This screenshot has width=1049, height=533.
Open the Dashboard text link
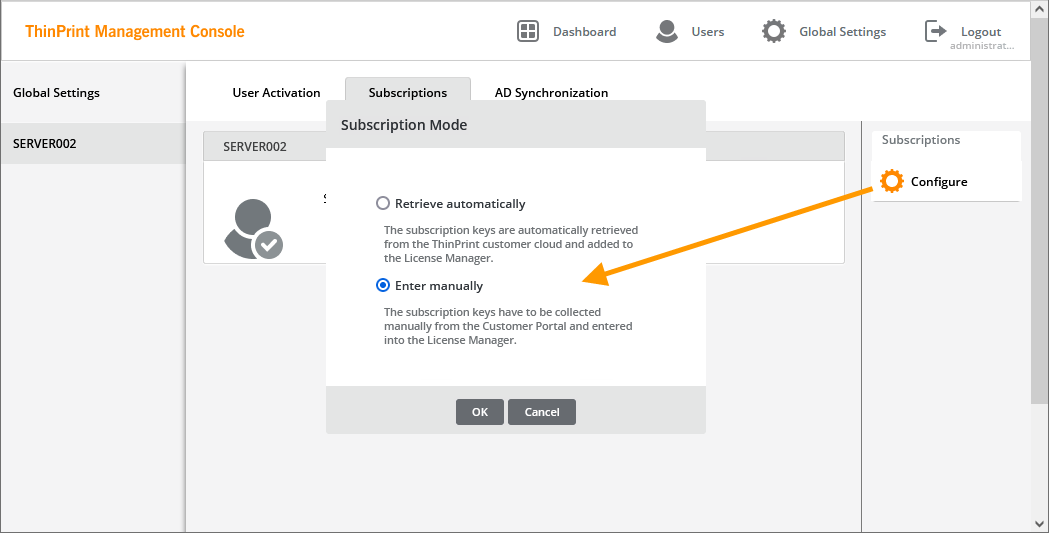pyautogui.click(x=584, y=31)
